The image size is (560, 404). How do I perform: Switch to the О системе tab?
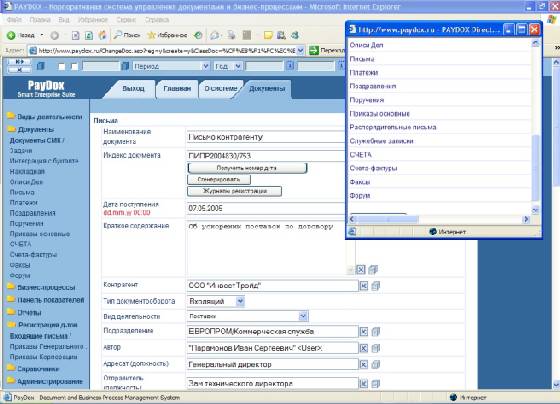(221, 89)
